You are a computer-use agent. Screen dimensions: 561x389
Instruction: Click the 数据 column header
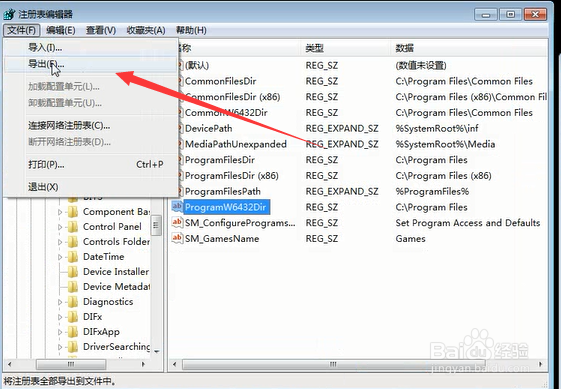(x=469, y=48)
